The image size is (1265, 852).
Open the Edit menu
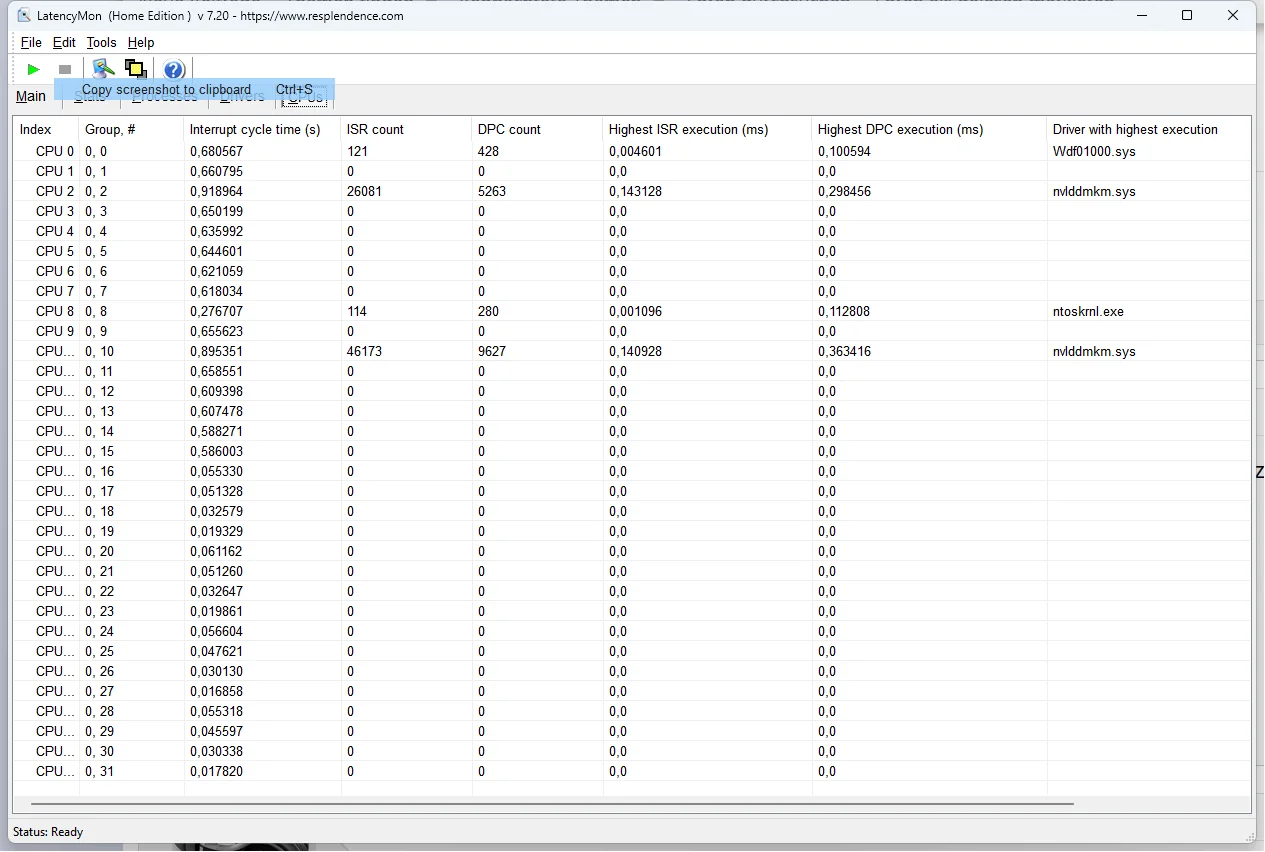tap(64, 43)
